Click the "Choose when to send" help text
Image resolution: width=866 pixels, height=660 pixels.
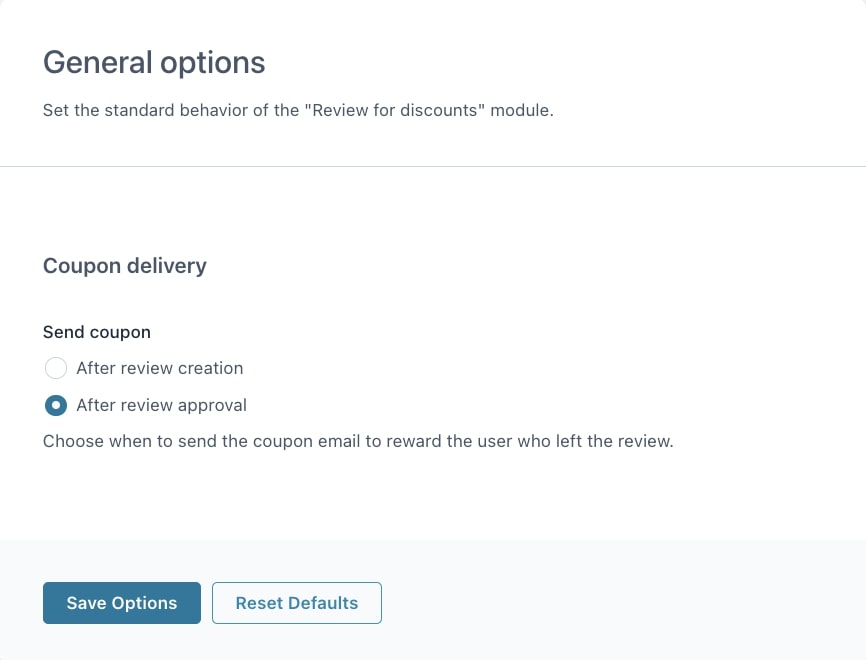tap(358, 440)
